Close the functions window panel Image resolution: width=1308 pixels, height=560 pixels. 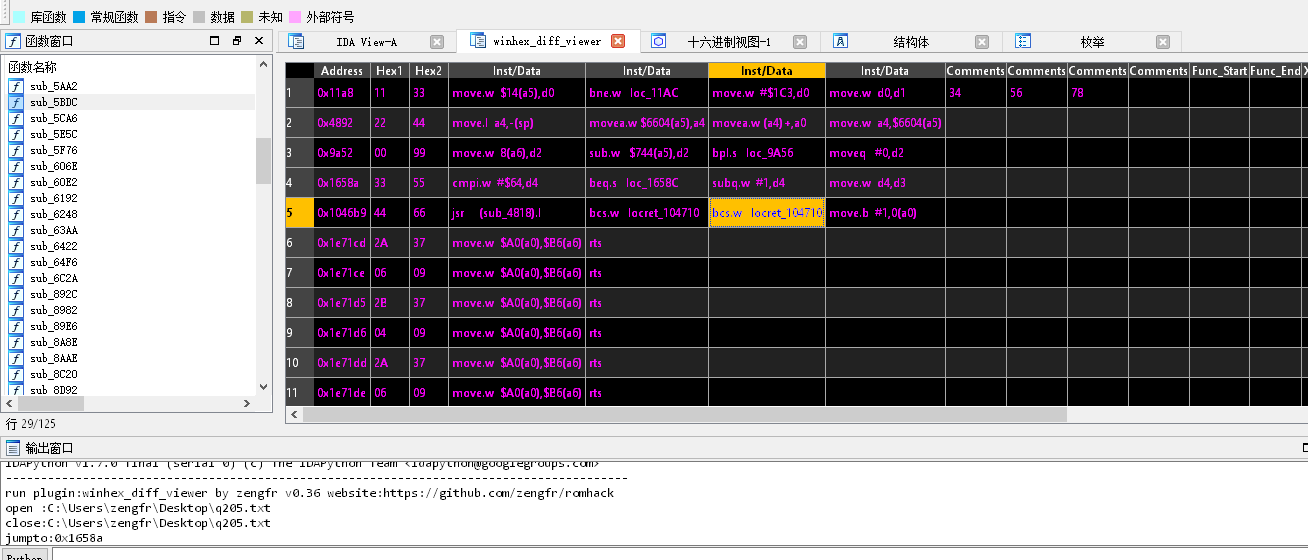pyautogui.click(x=259, y=41)
